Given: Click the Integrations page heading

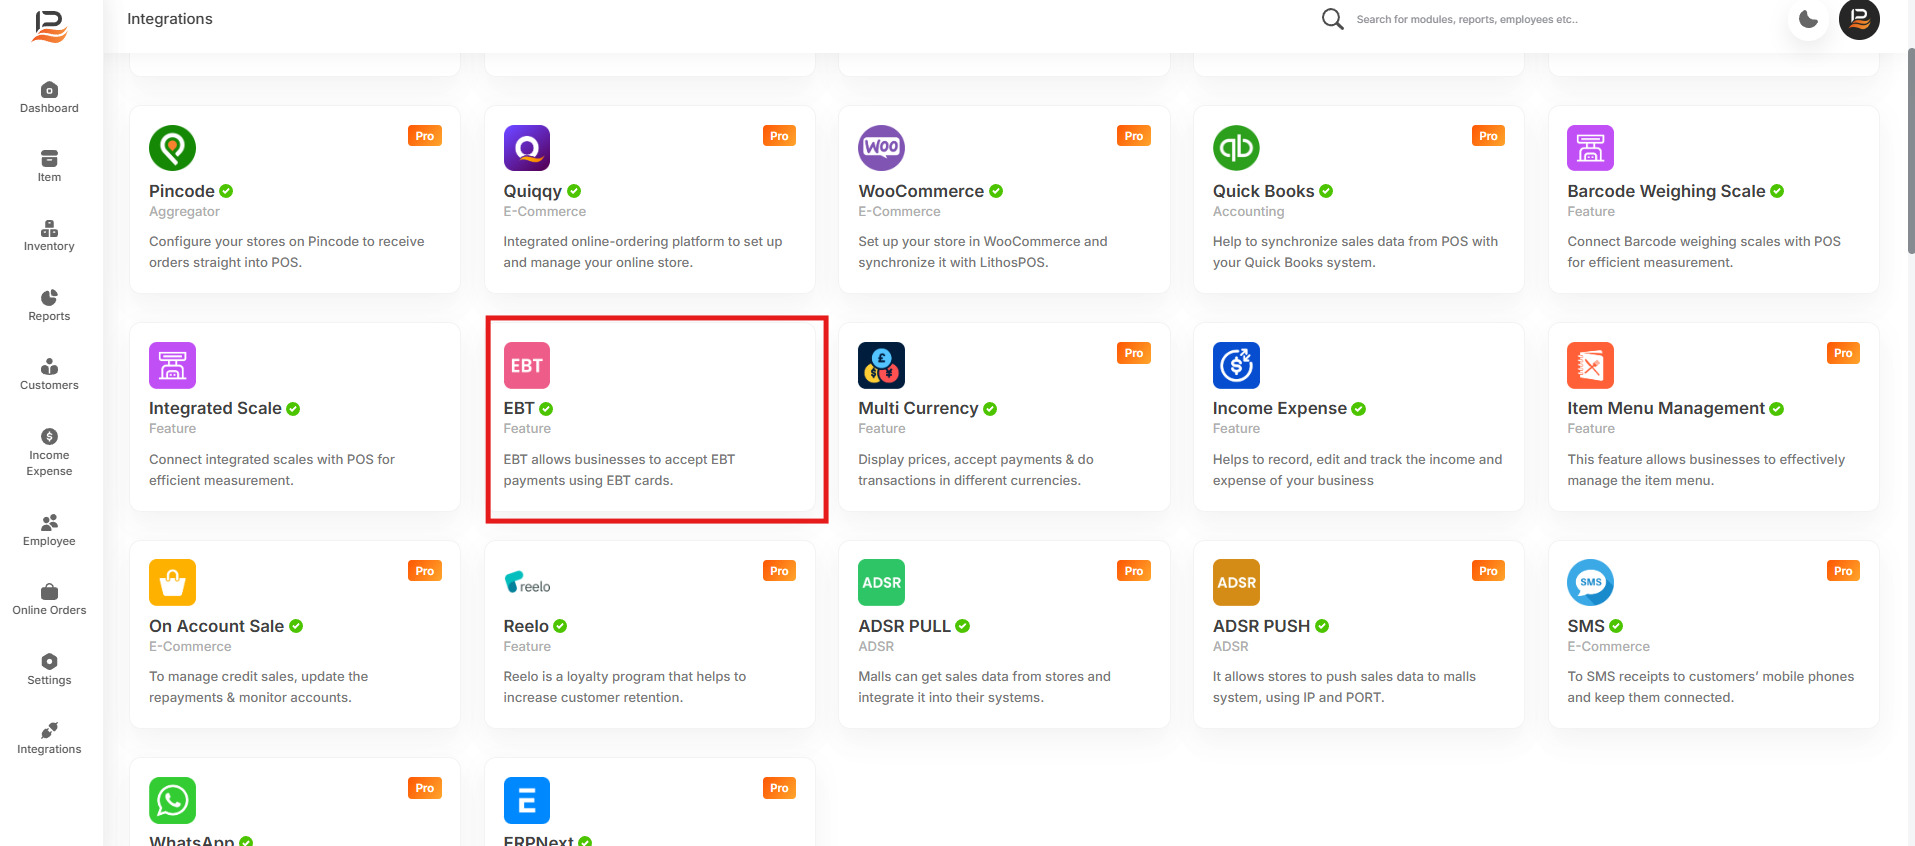Looking at the screenshot, I should pos(170,19).
